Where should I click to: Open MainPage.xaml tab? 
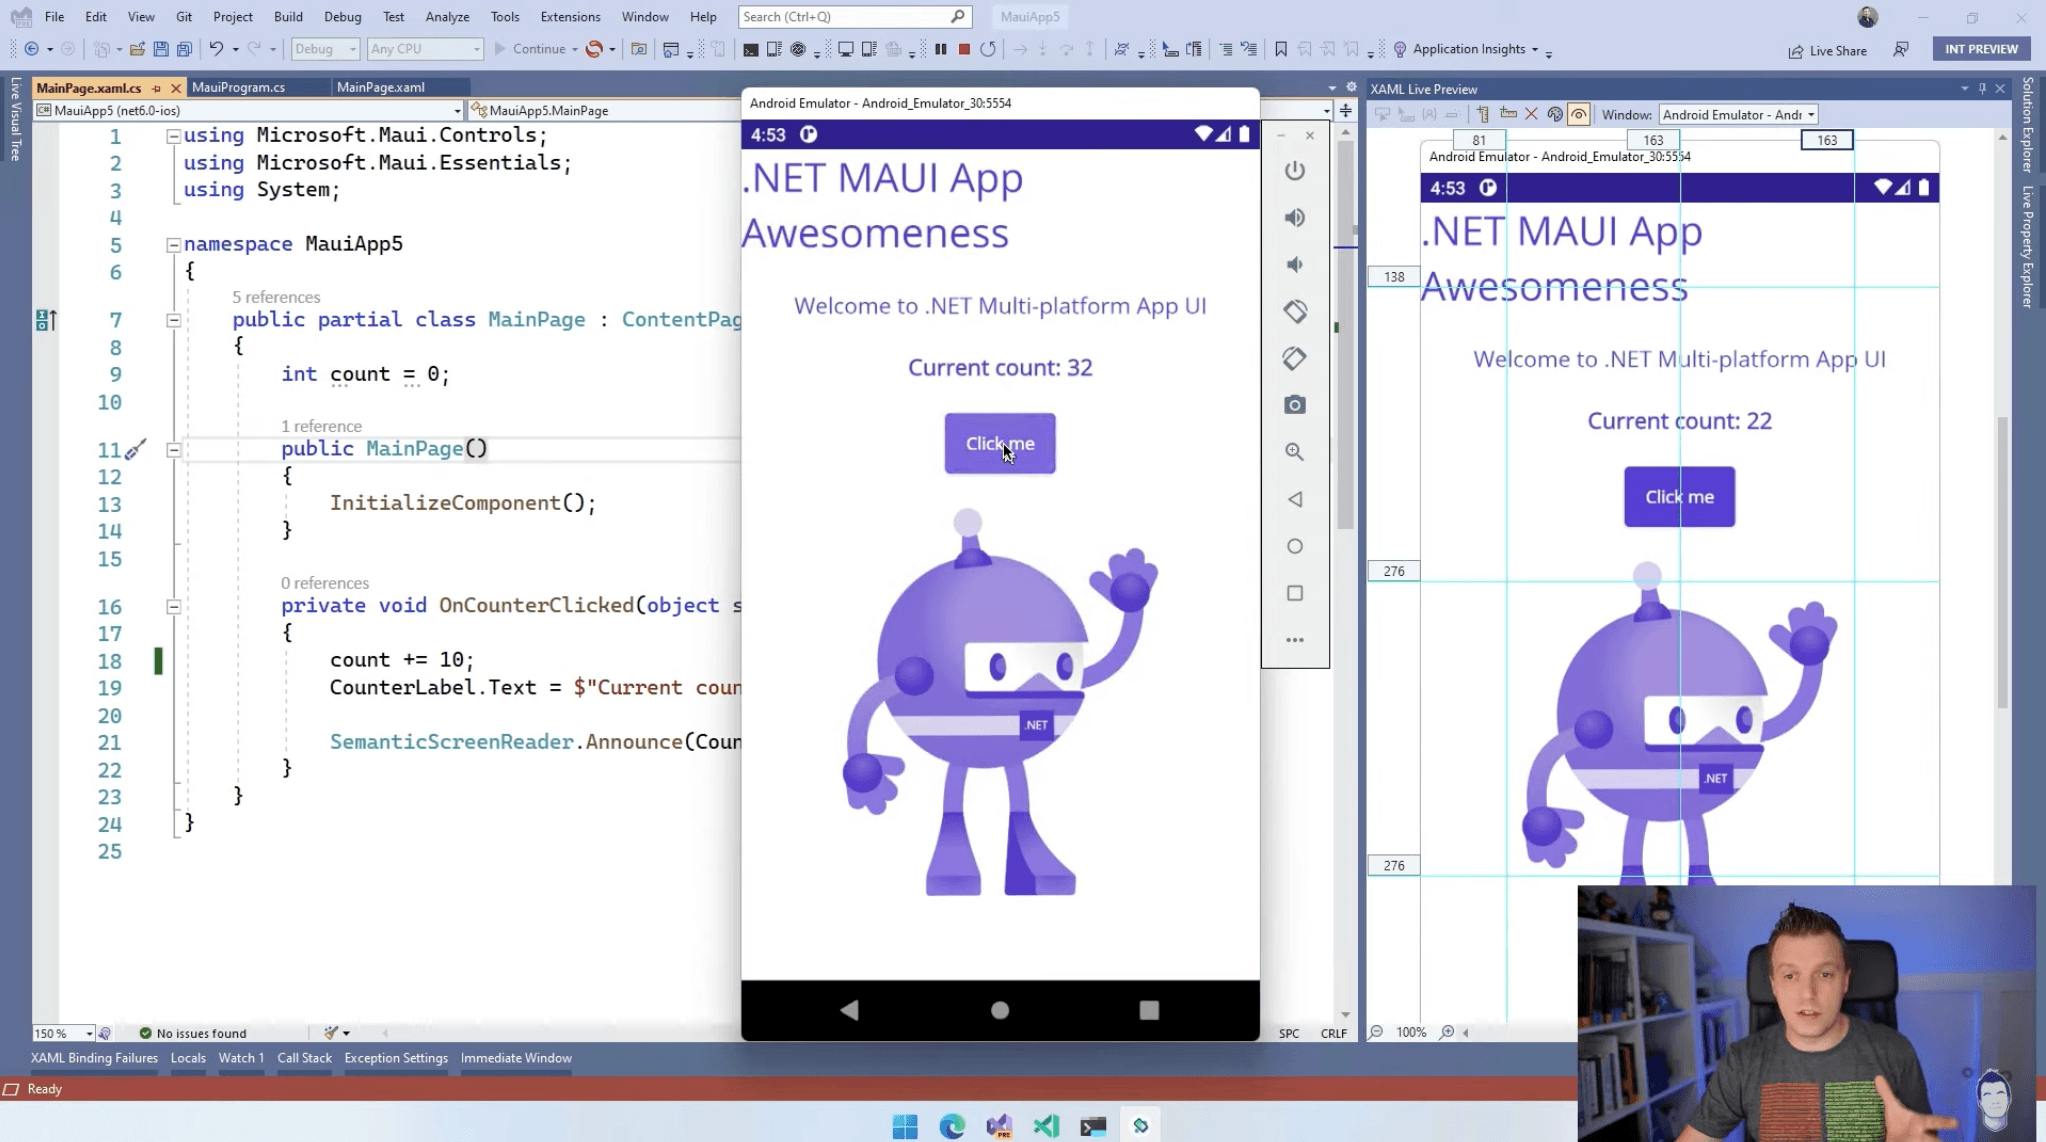click(x=379, y=87)
